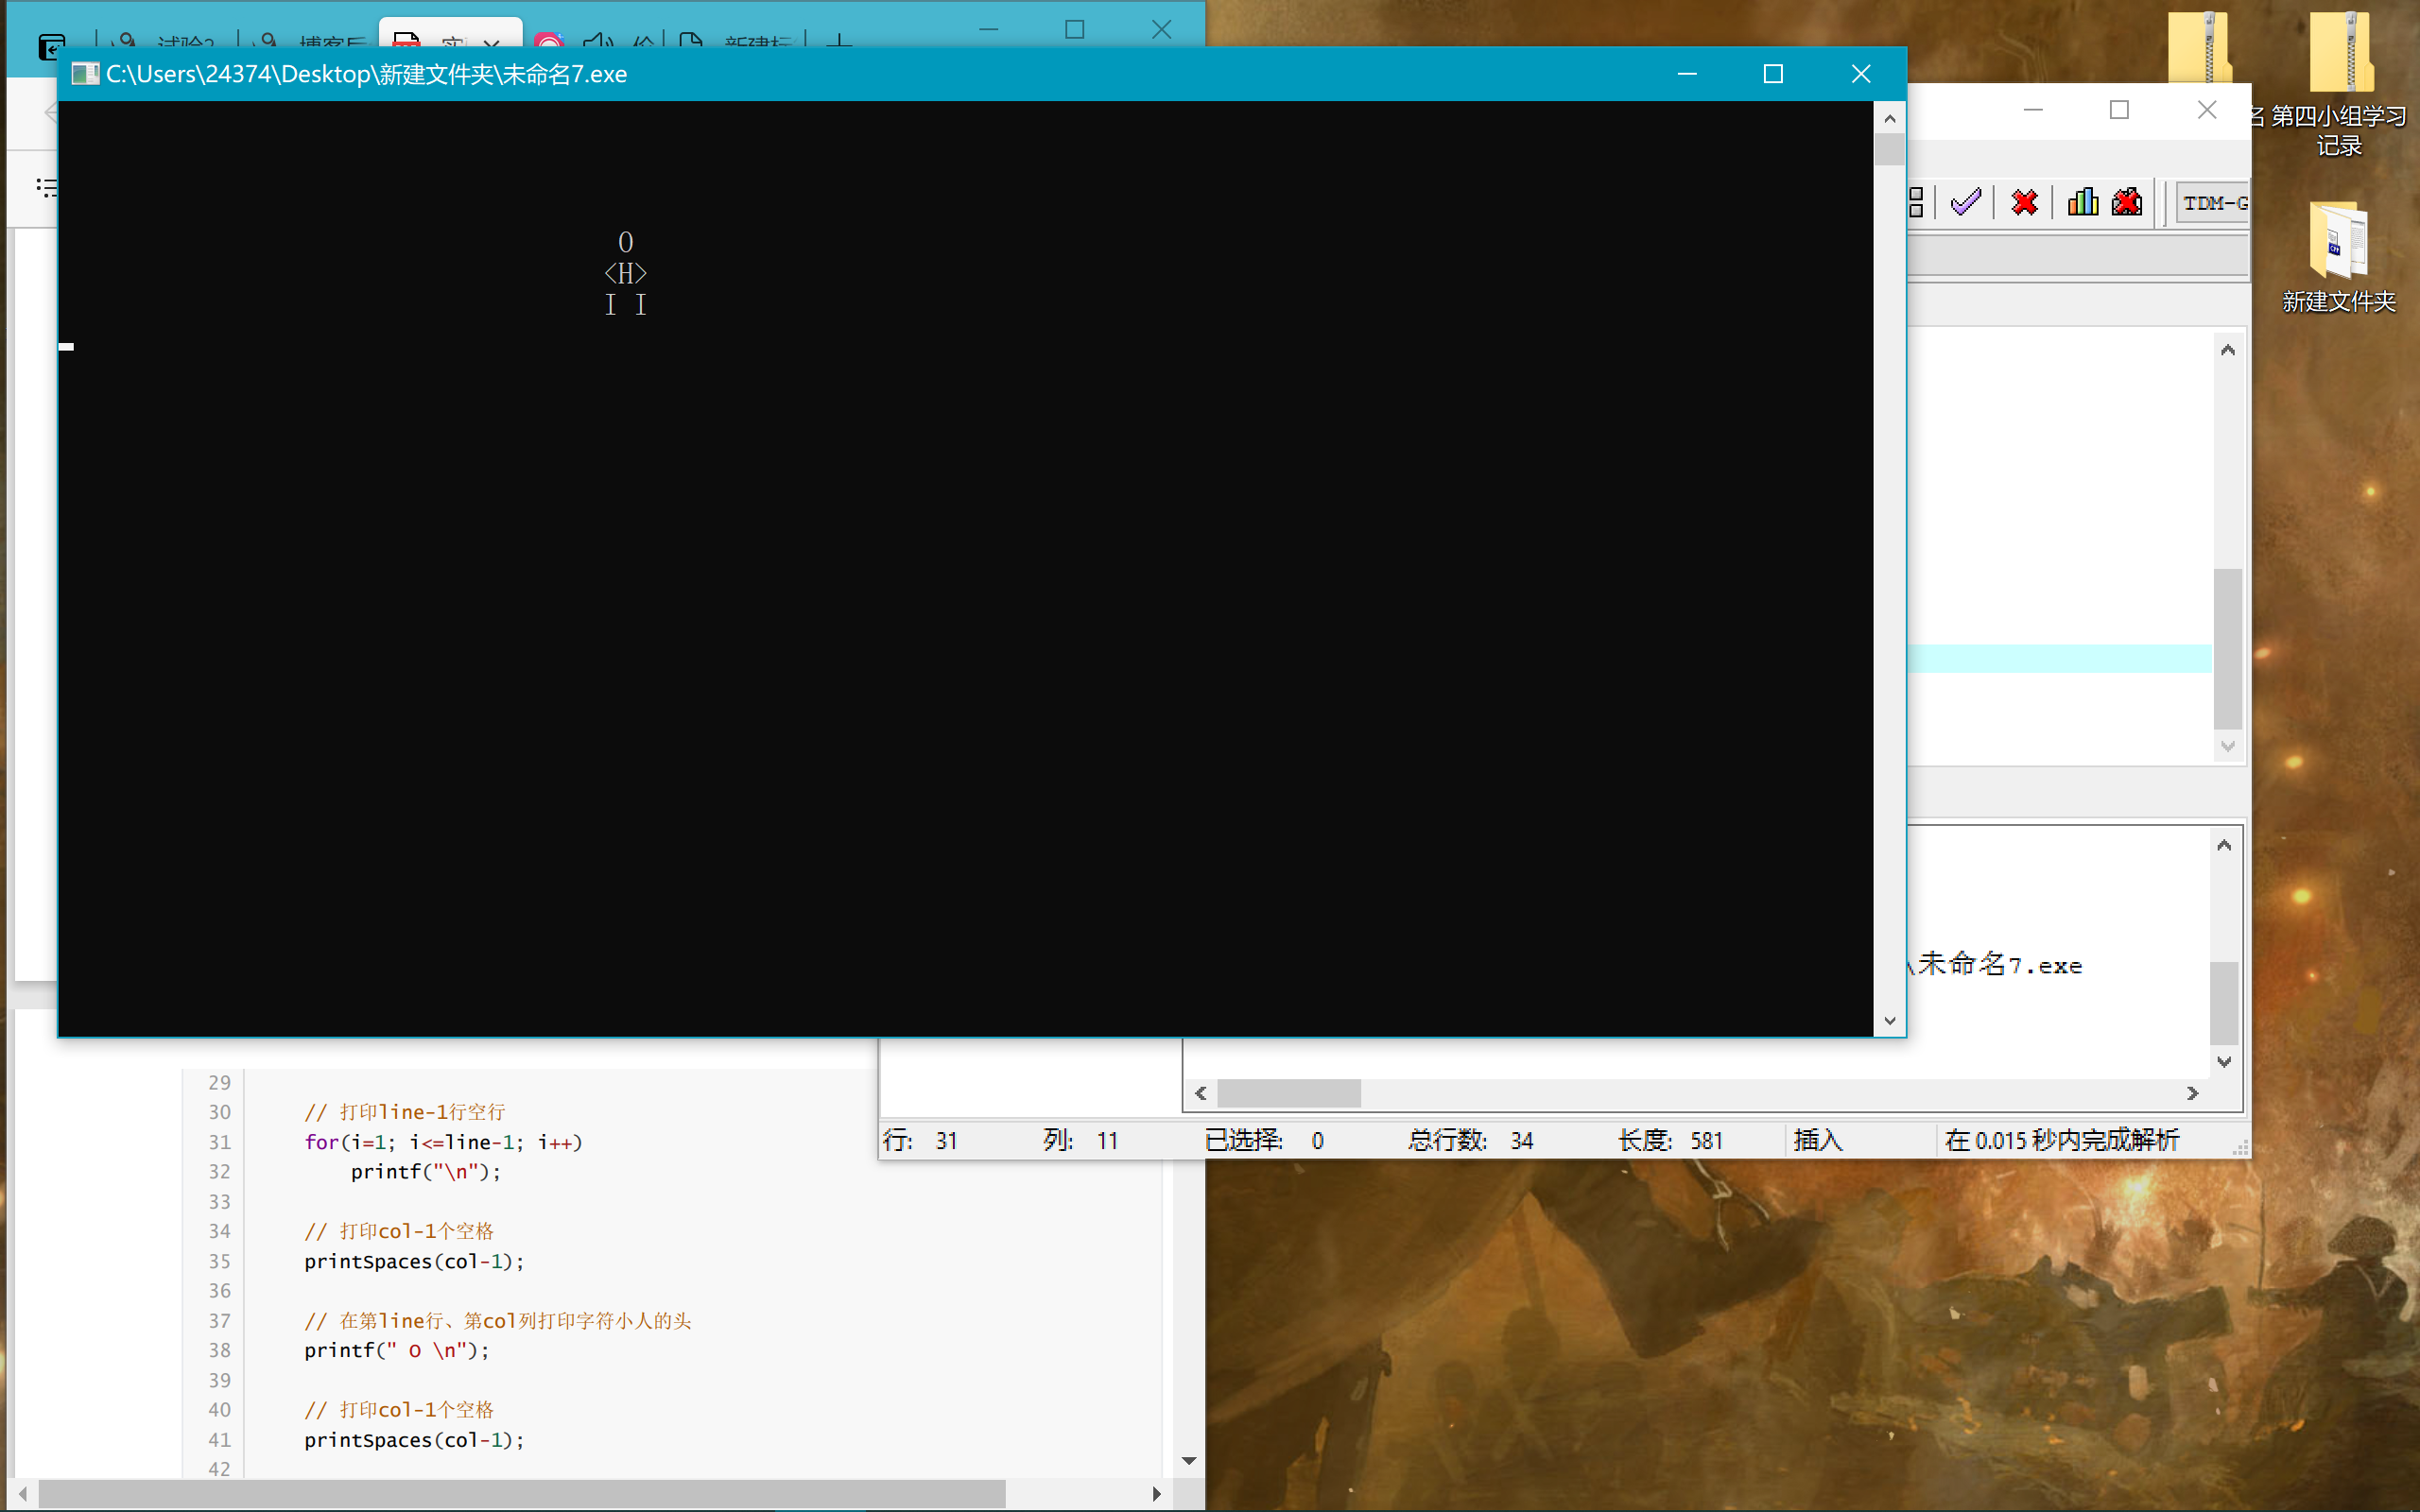Close the active PDF browser tab

coord(491,45)
